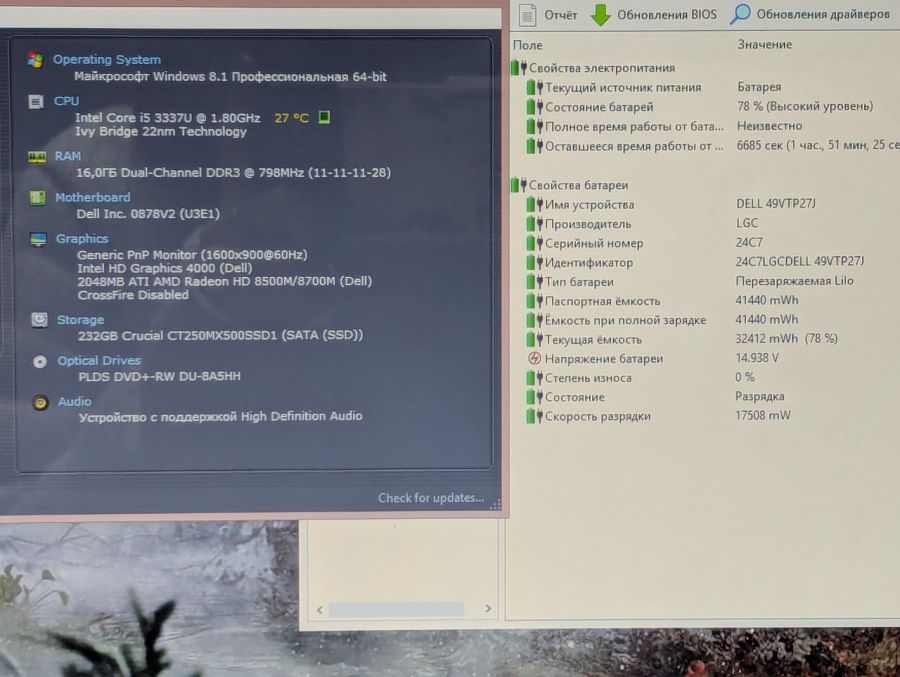Click the RAM module icon in Speccy
The height and width of the screenshot is (677, 900).
pyautogui.click(x=37, y=157)
